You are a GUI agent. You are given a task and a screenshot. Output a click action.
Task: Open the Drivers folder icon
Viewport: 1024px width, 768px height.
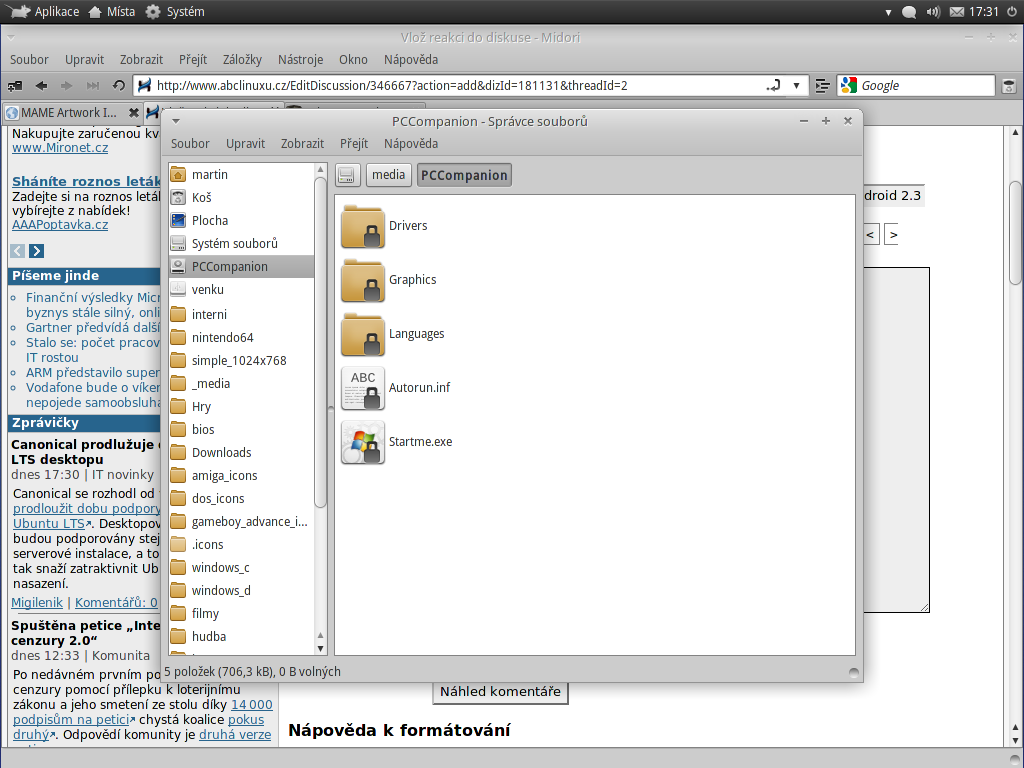362,226
